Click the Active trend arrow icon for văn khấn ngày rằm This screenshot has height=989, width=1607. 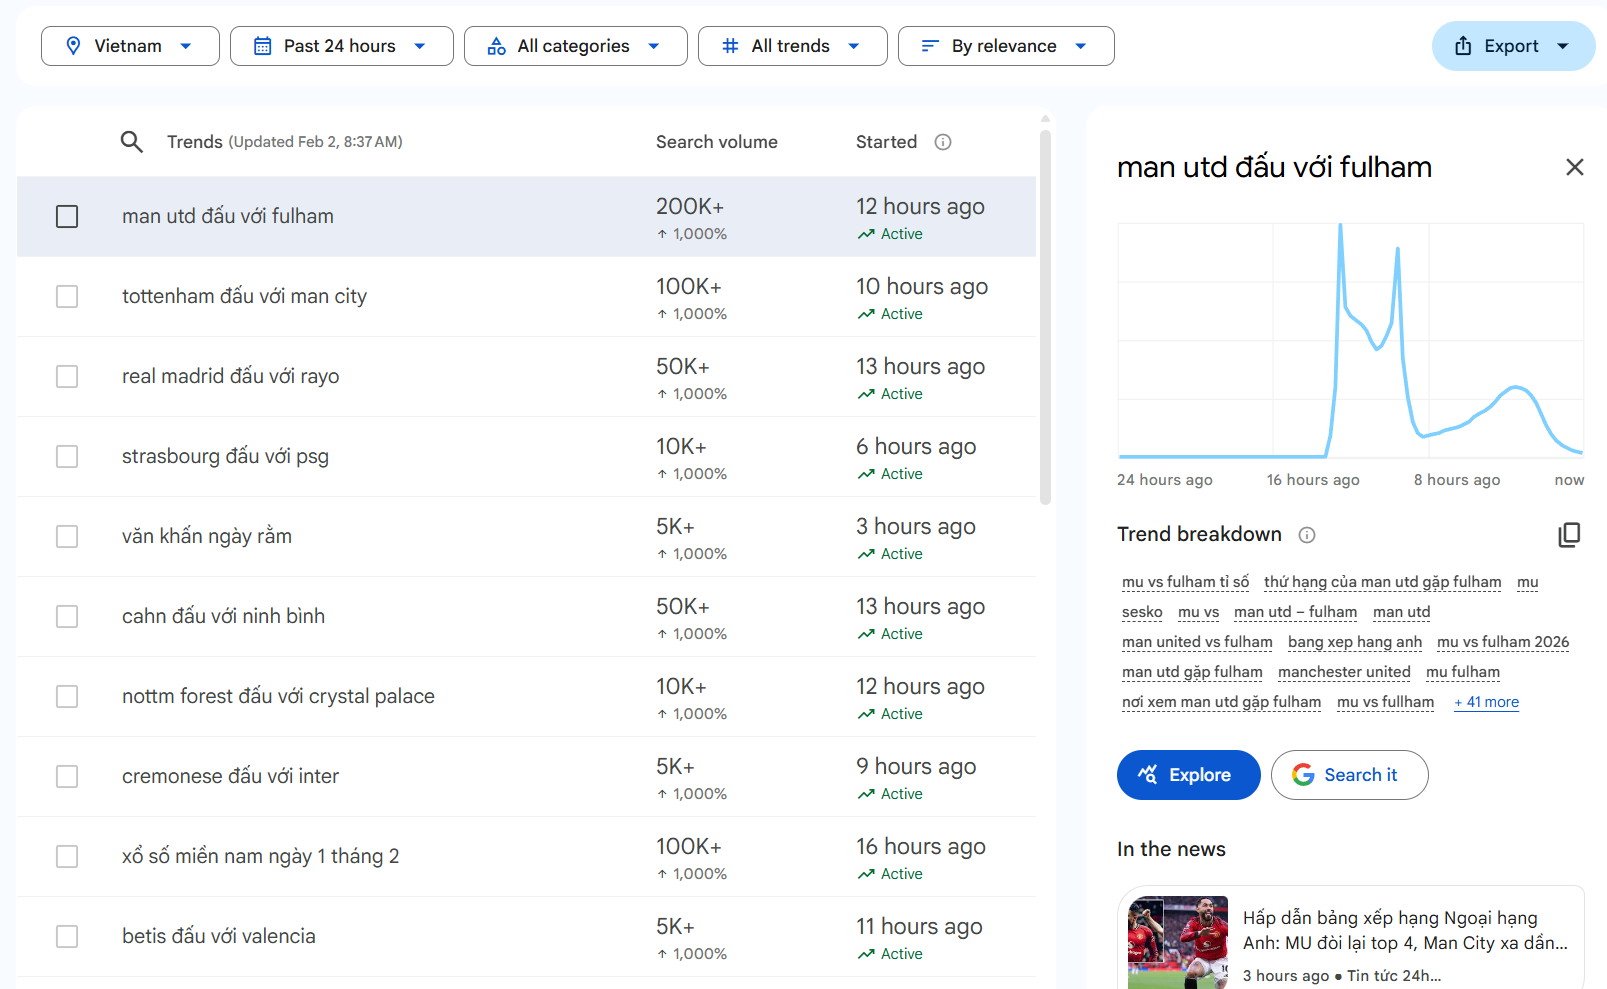pos(866,554)
